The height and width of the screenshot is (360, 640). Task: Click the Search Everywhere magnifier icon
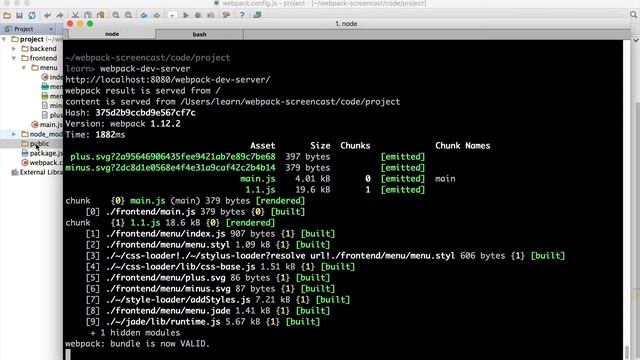[633, 15]
